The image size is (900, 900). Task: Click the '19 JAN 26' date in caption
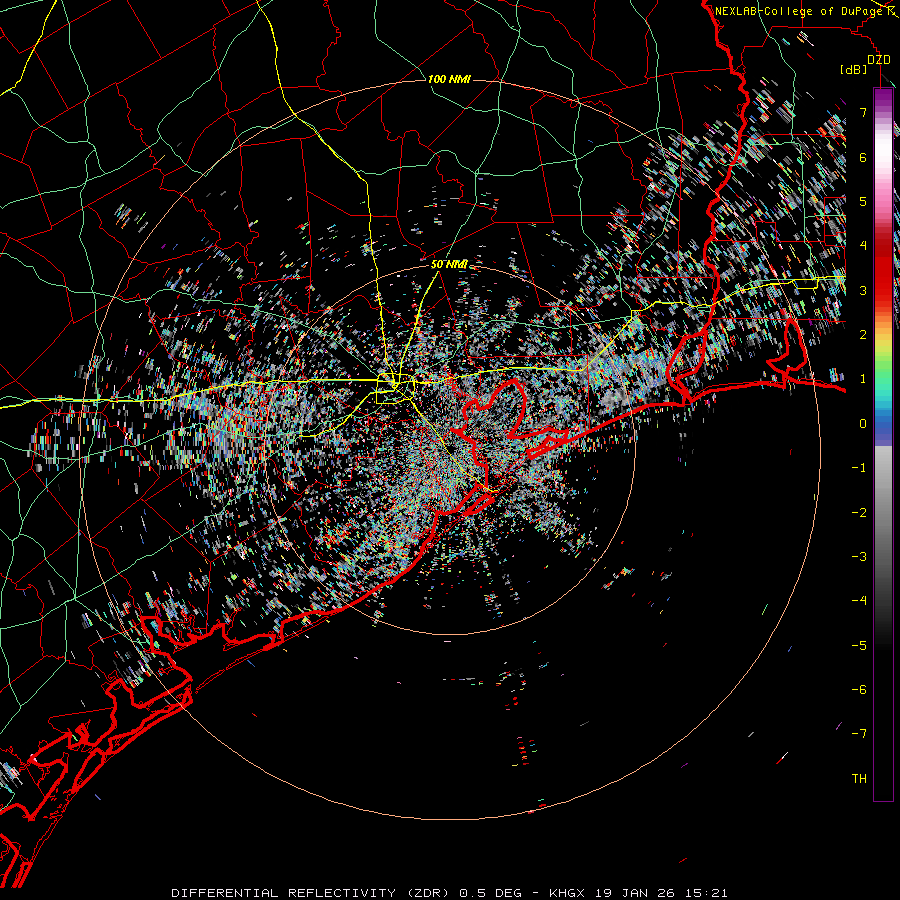[634, 893]
